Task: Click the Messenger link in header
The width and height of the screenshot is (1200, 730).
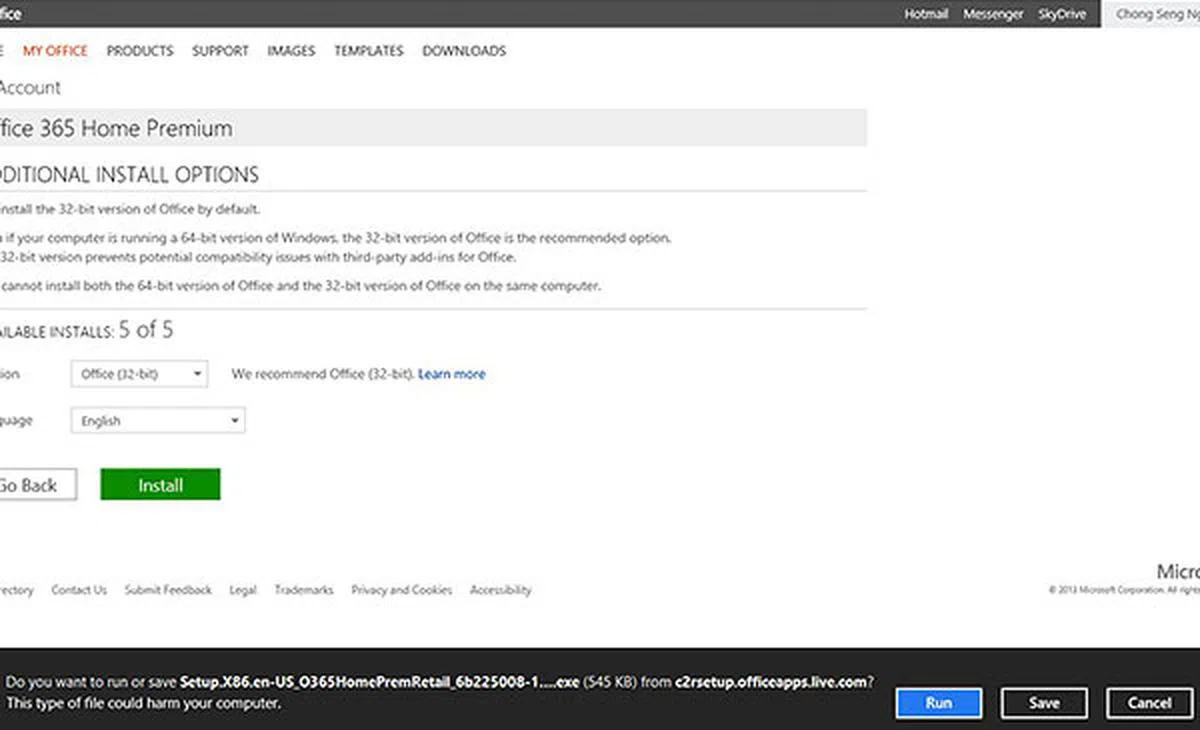Action: [993, 15]
